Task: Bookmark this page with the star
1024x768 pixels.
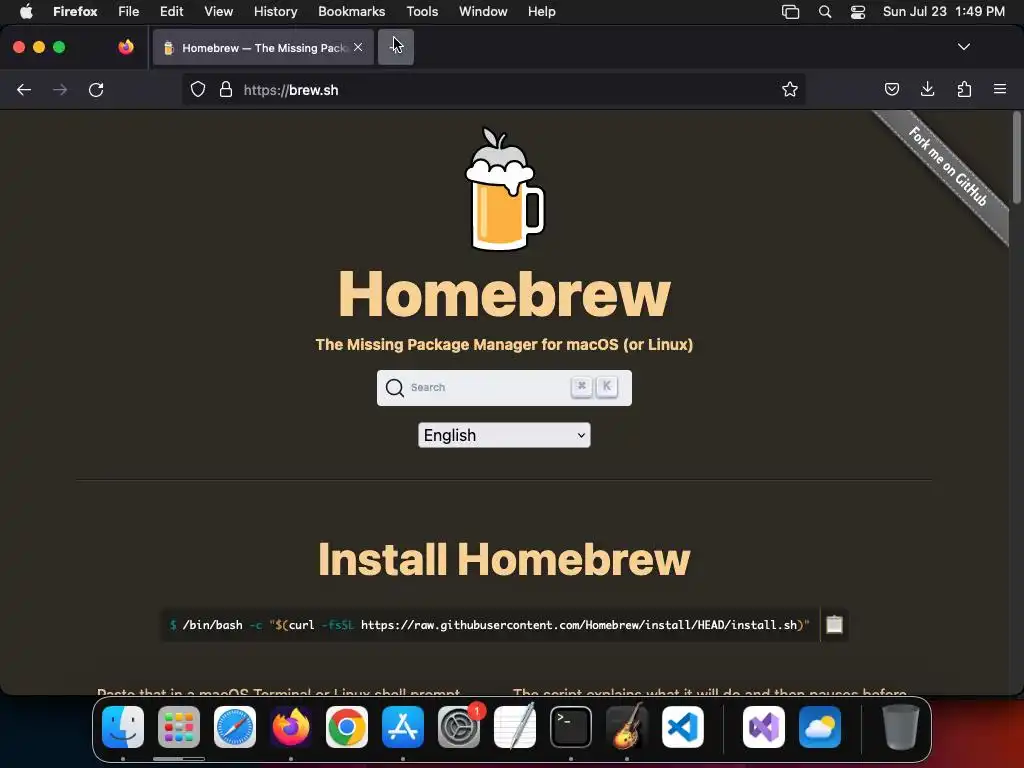Action: coord(790,89)
